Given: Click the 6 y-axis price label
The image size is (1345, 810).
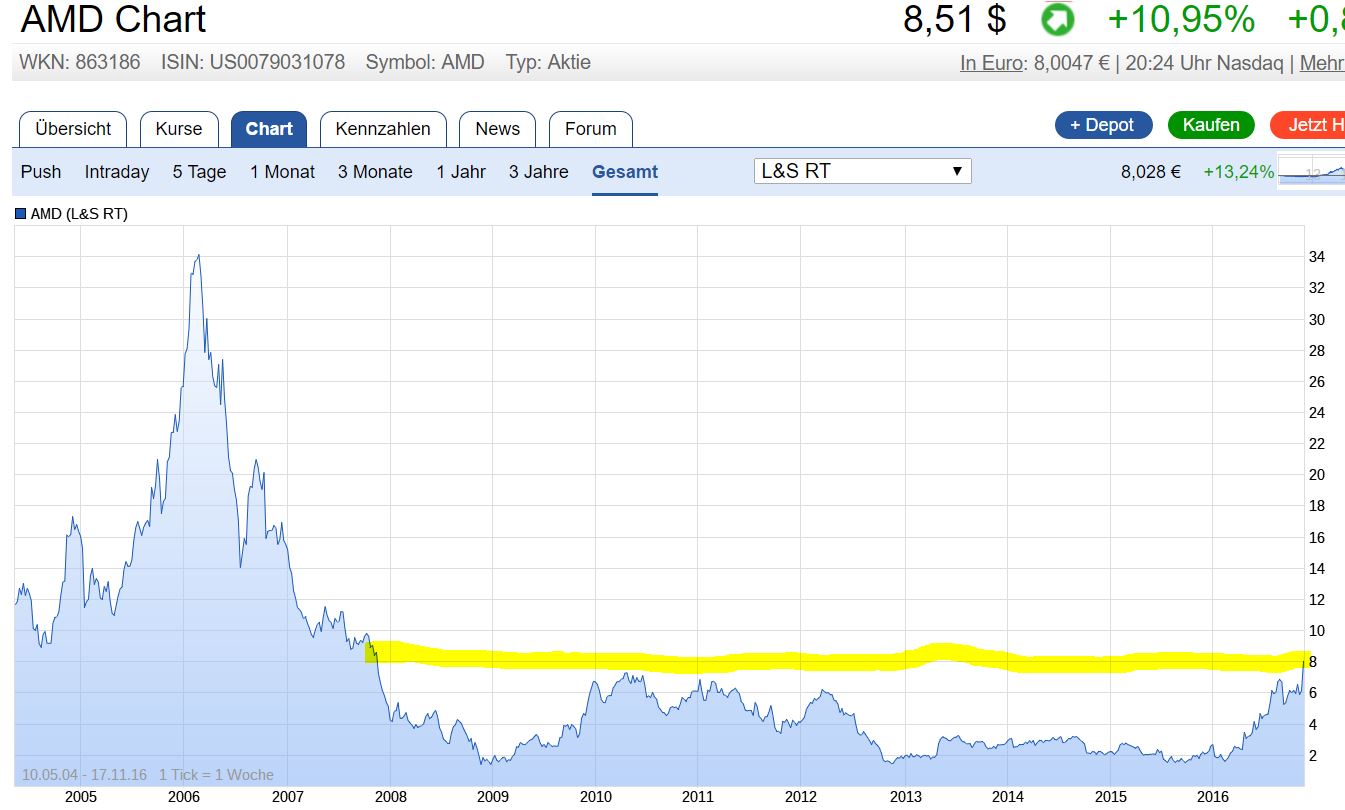Looking at the screenshot, I should click(x=1313, y=693).
